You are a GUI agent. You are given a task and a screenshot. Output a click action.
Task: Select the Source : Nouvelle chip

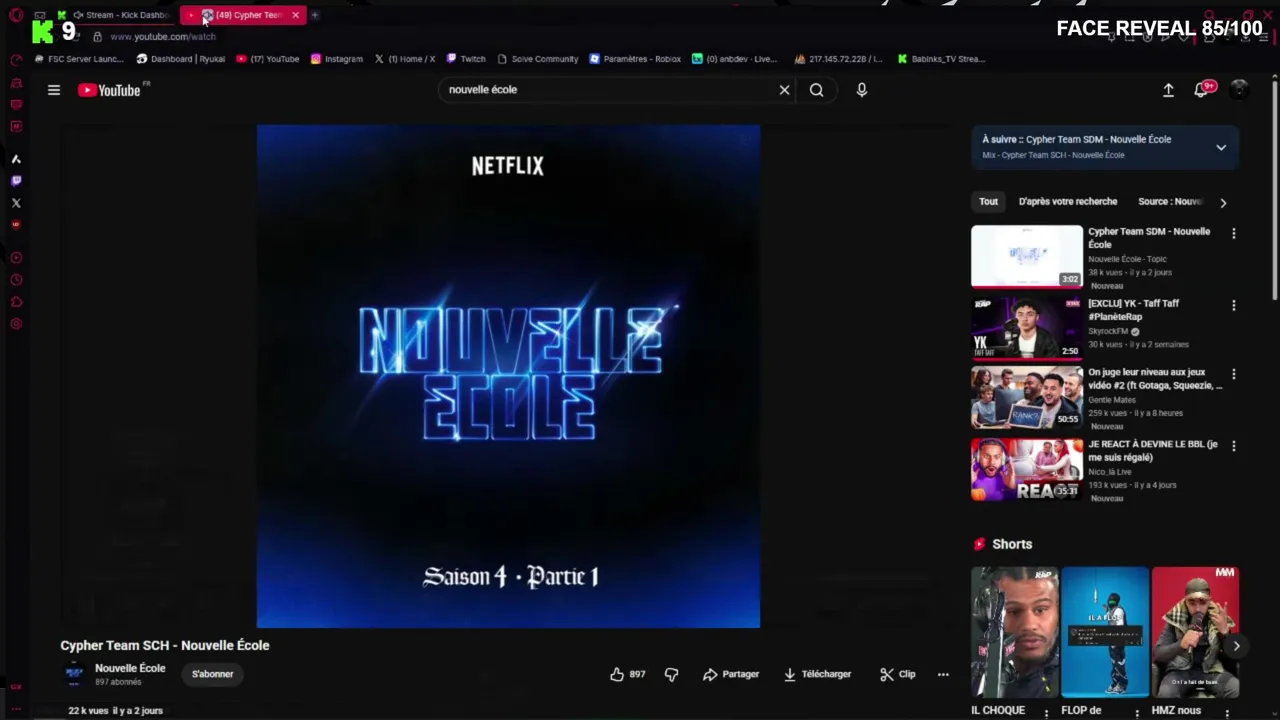(x=1169, y=201)
